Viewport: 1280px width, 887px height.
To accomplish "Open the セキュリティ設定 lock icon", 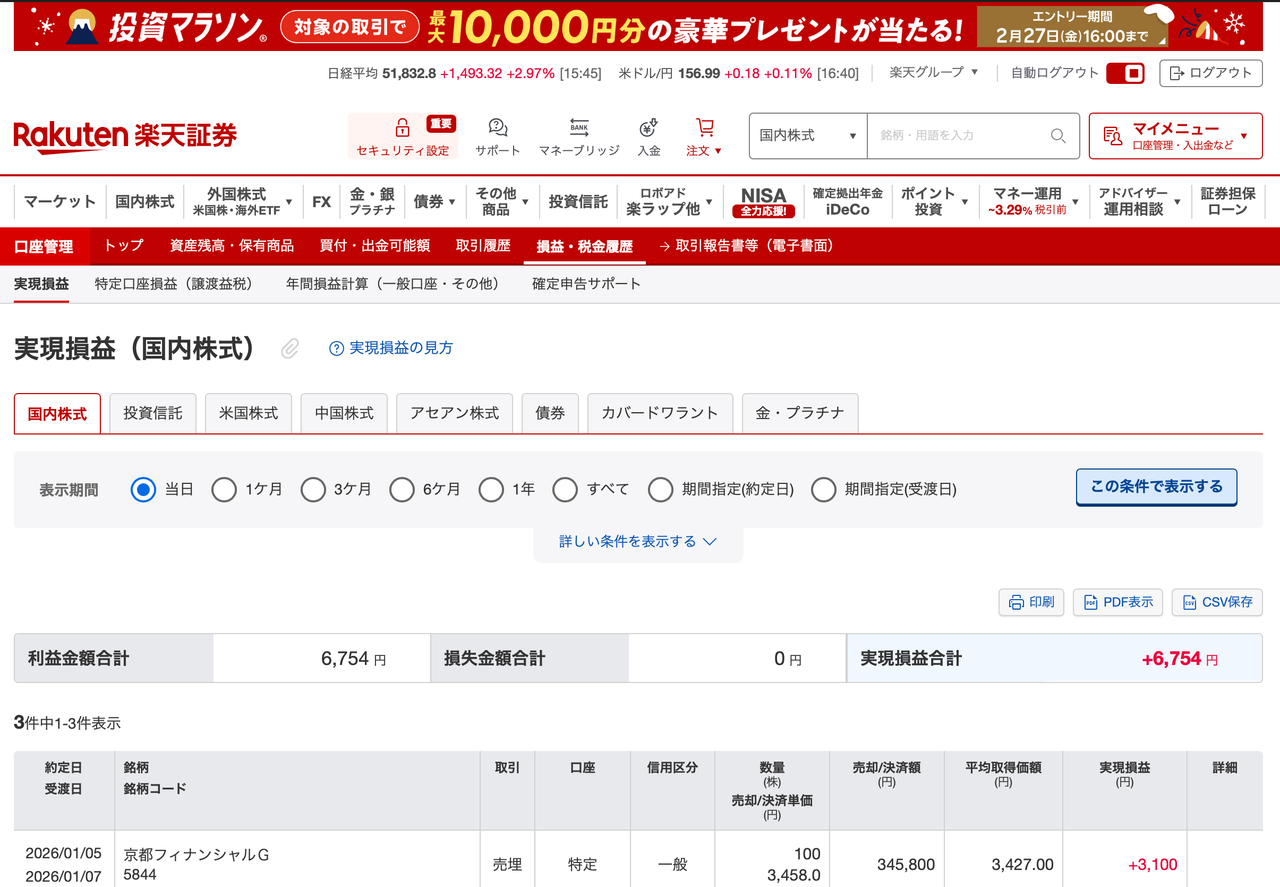I will 401,128.
